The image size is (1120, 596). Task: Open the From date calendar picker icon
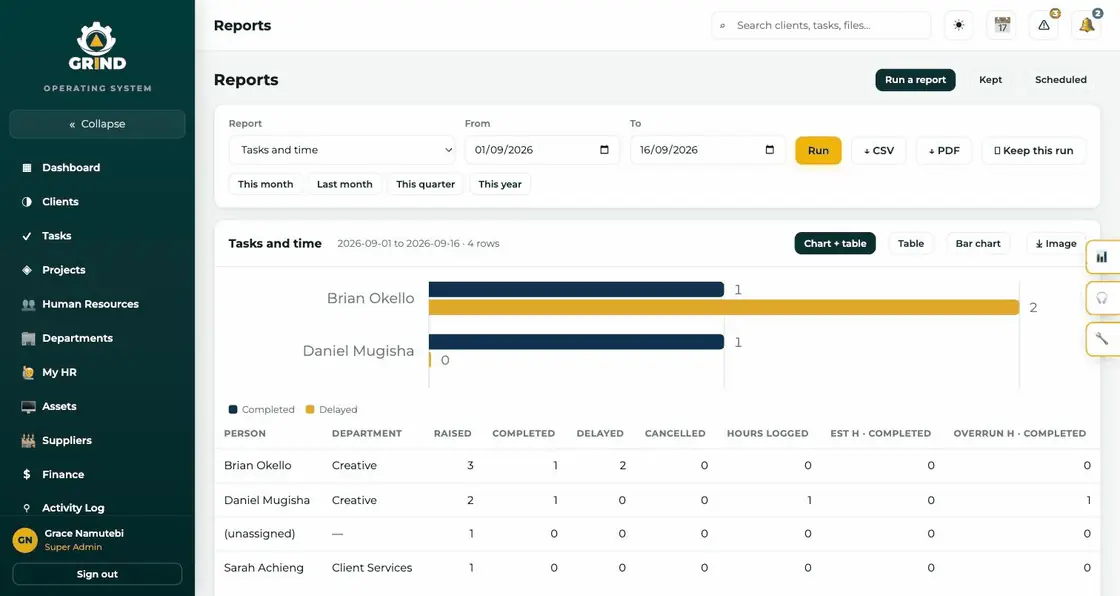604,150
